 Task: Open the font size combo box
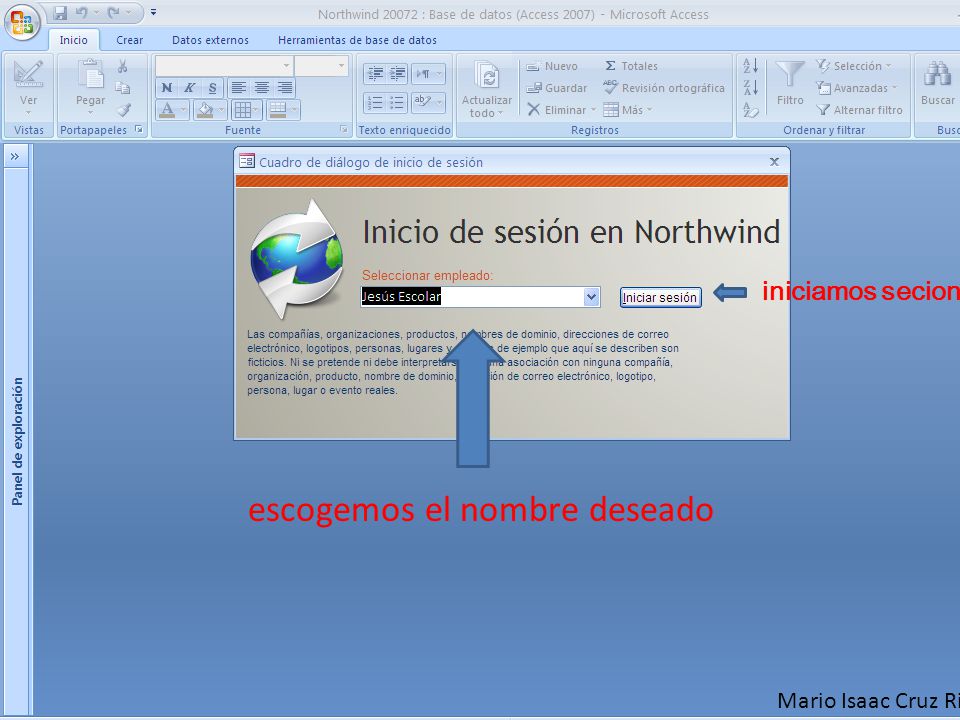pos(321,66)
